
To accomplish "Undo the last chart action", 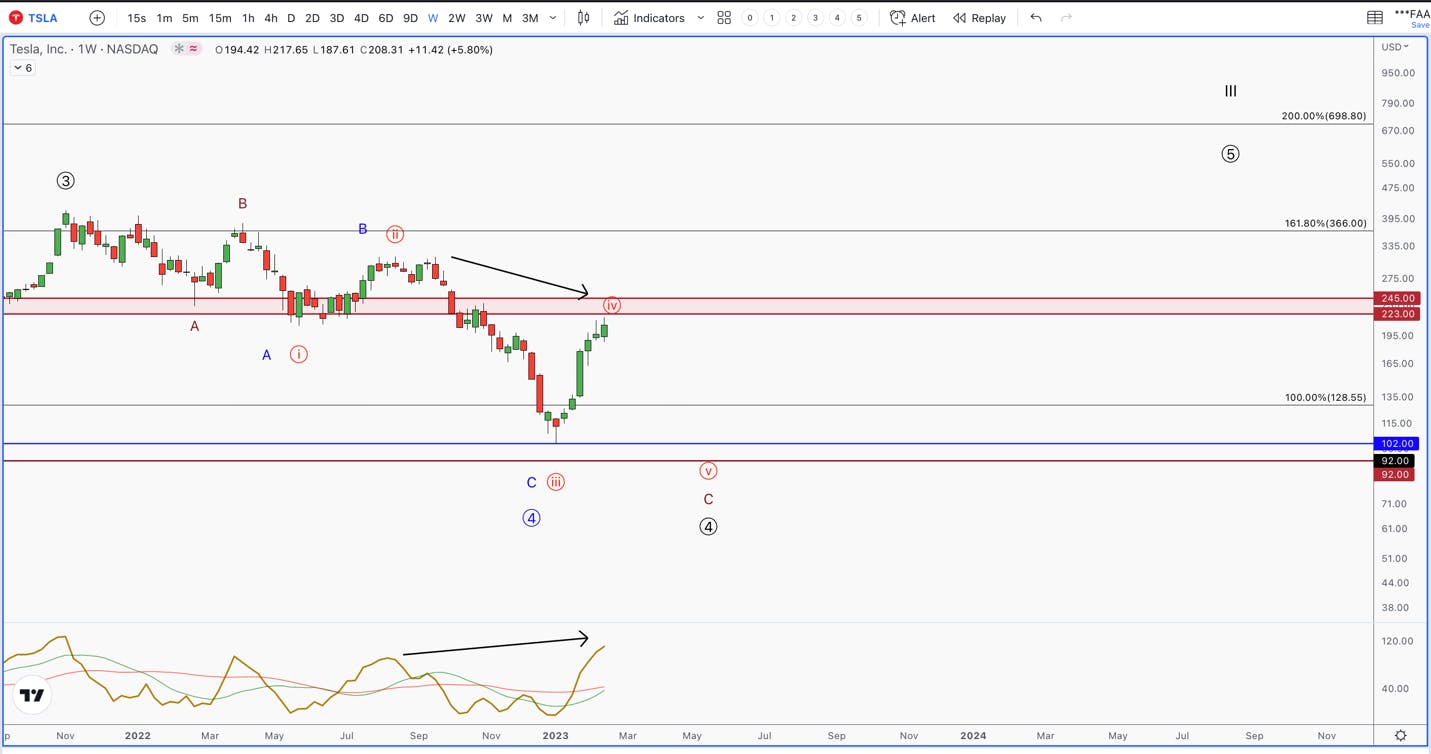I will pos(1036,18).
